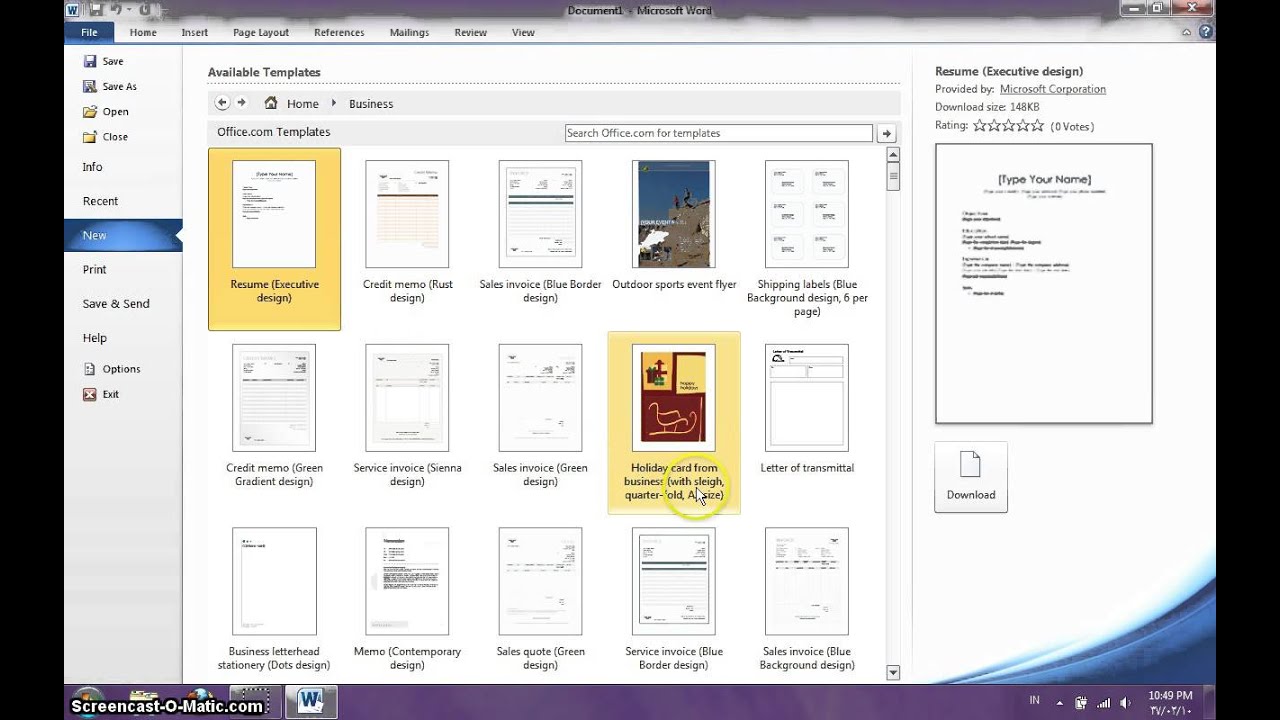Viewport: 1280px width, 720px height.
Task: Select Service invoice (Sienna design) template
Action: 407,418
